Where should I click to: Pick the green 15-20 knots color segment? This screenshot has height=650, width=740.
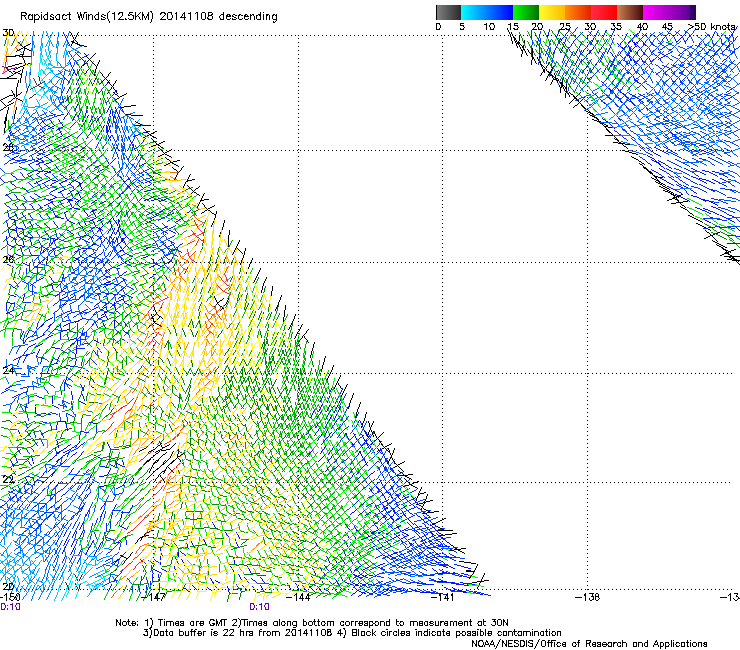pyautogui.click(x=526, y=12)
